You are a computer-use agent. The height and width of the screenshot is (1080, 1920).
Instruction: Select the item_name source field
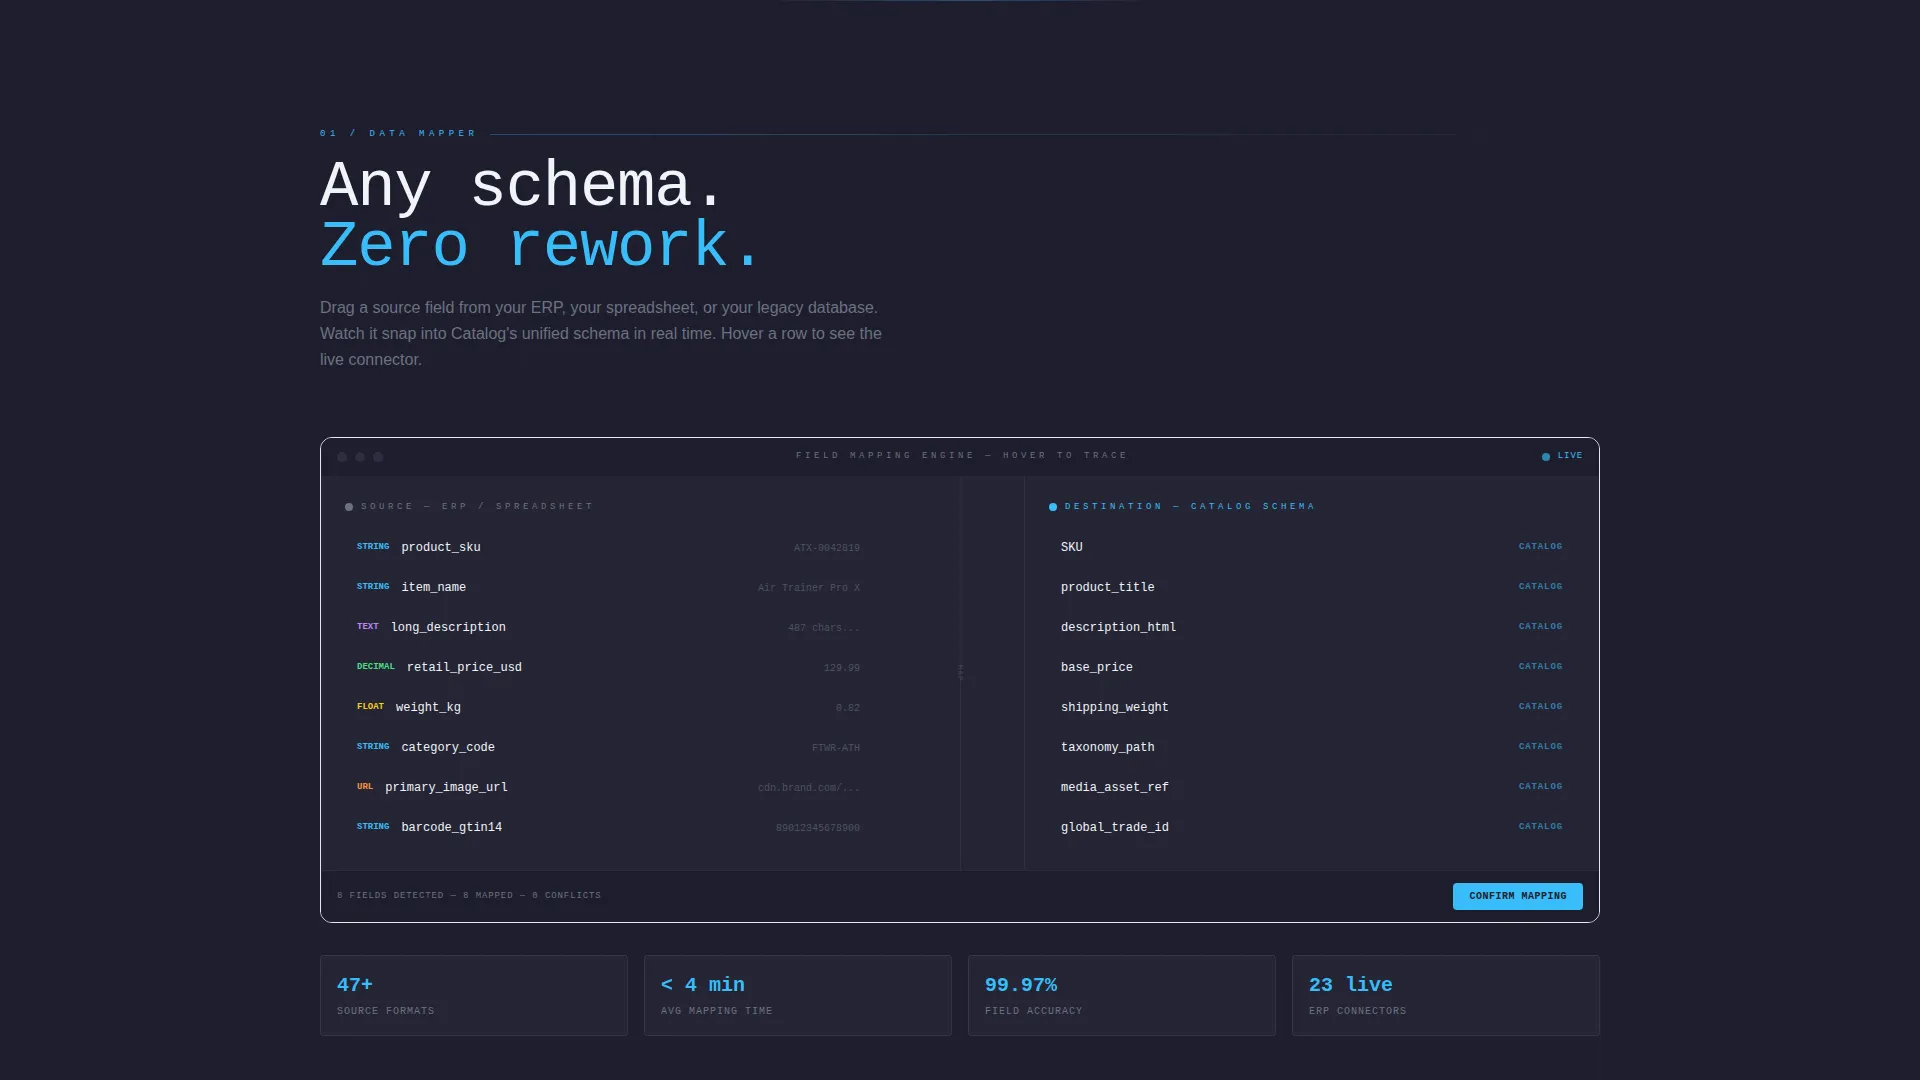608,587
